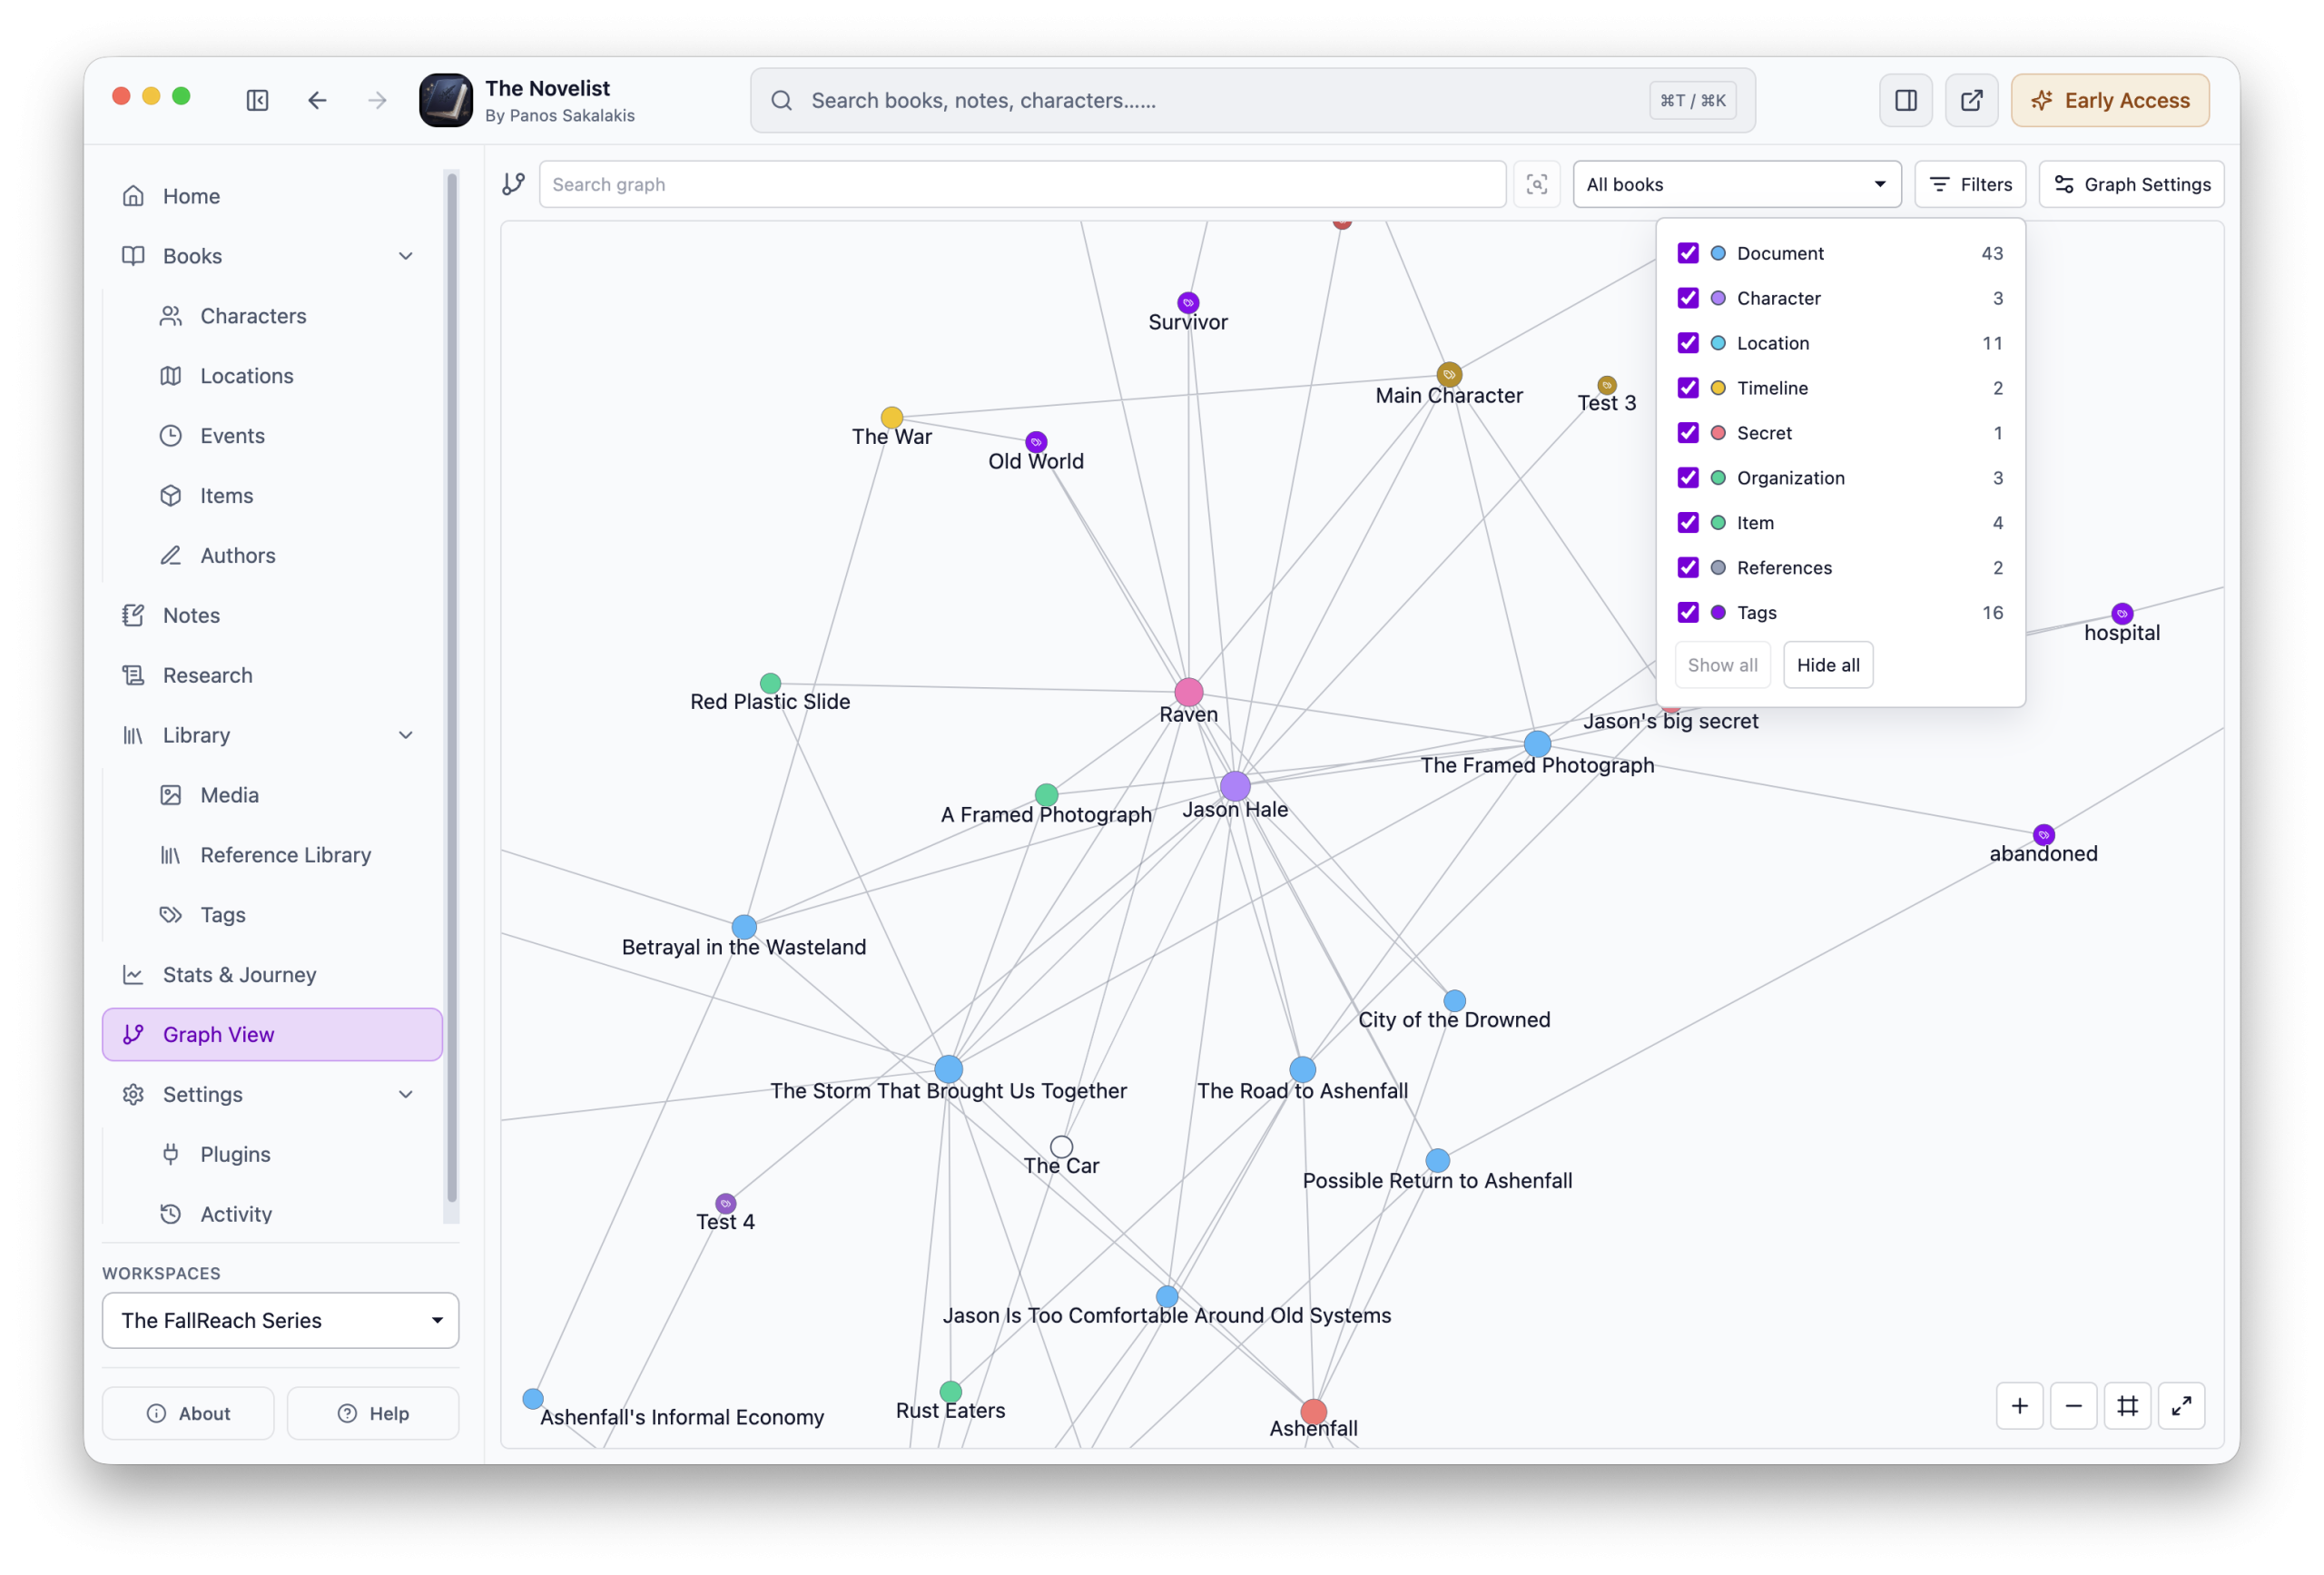Click The War timeline node
The image size is (2324, 1575).
tap(891, 417)
